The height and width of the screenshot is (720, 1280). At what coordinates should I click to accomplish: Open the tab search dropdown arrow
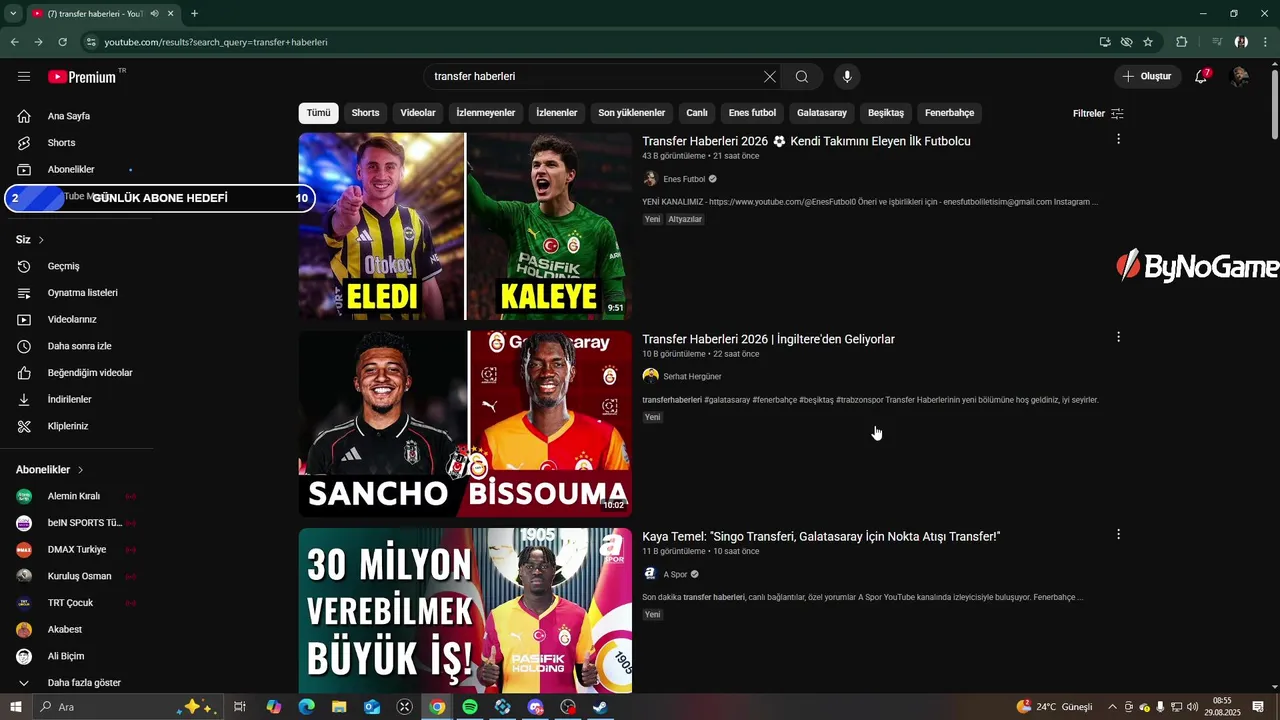13,14
